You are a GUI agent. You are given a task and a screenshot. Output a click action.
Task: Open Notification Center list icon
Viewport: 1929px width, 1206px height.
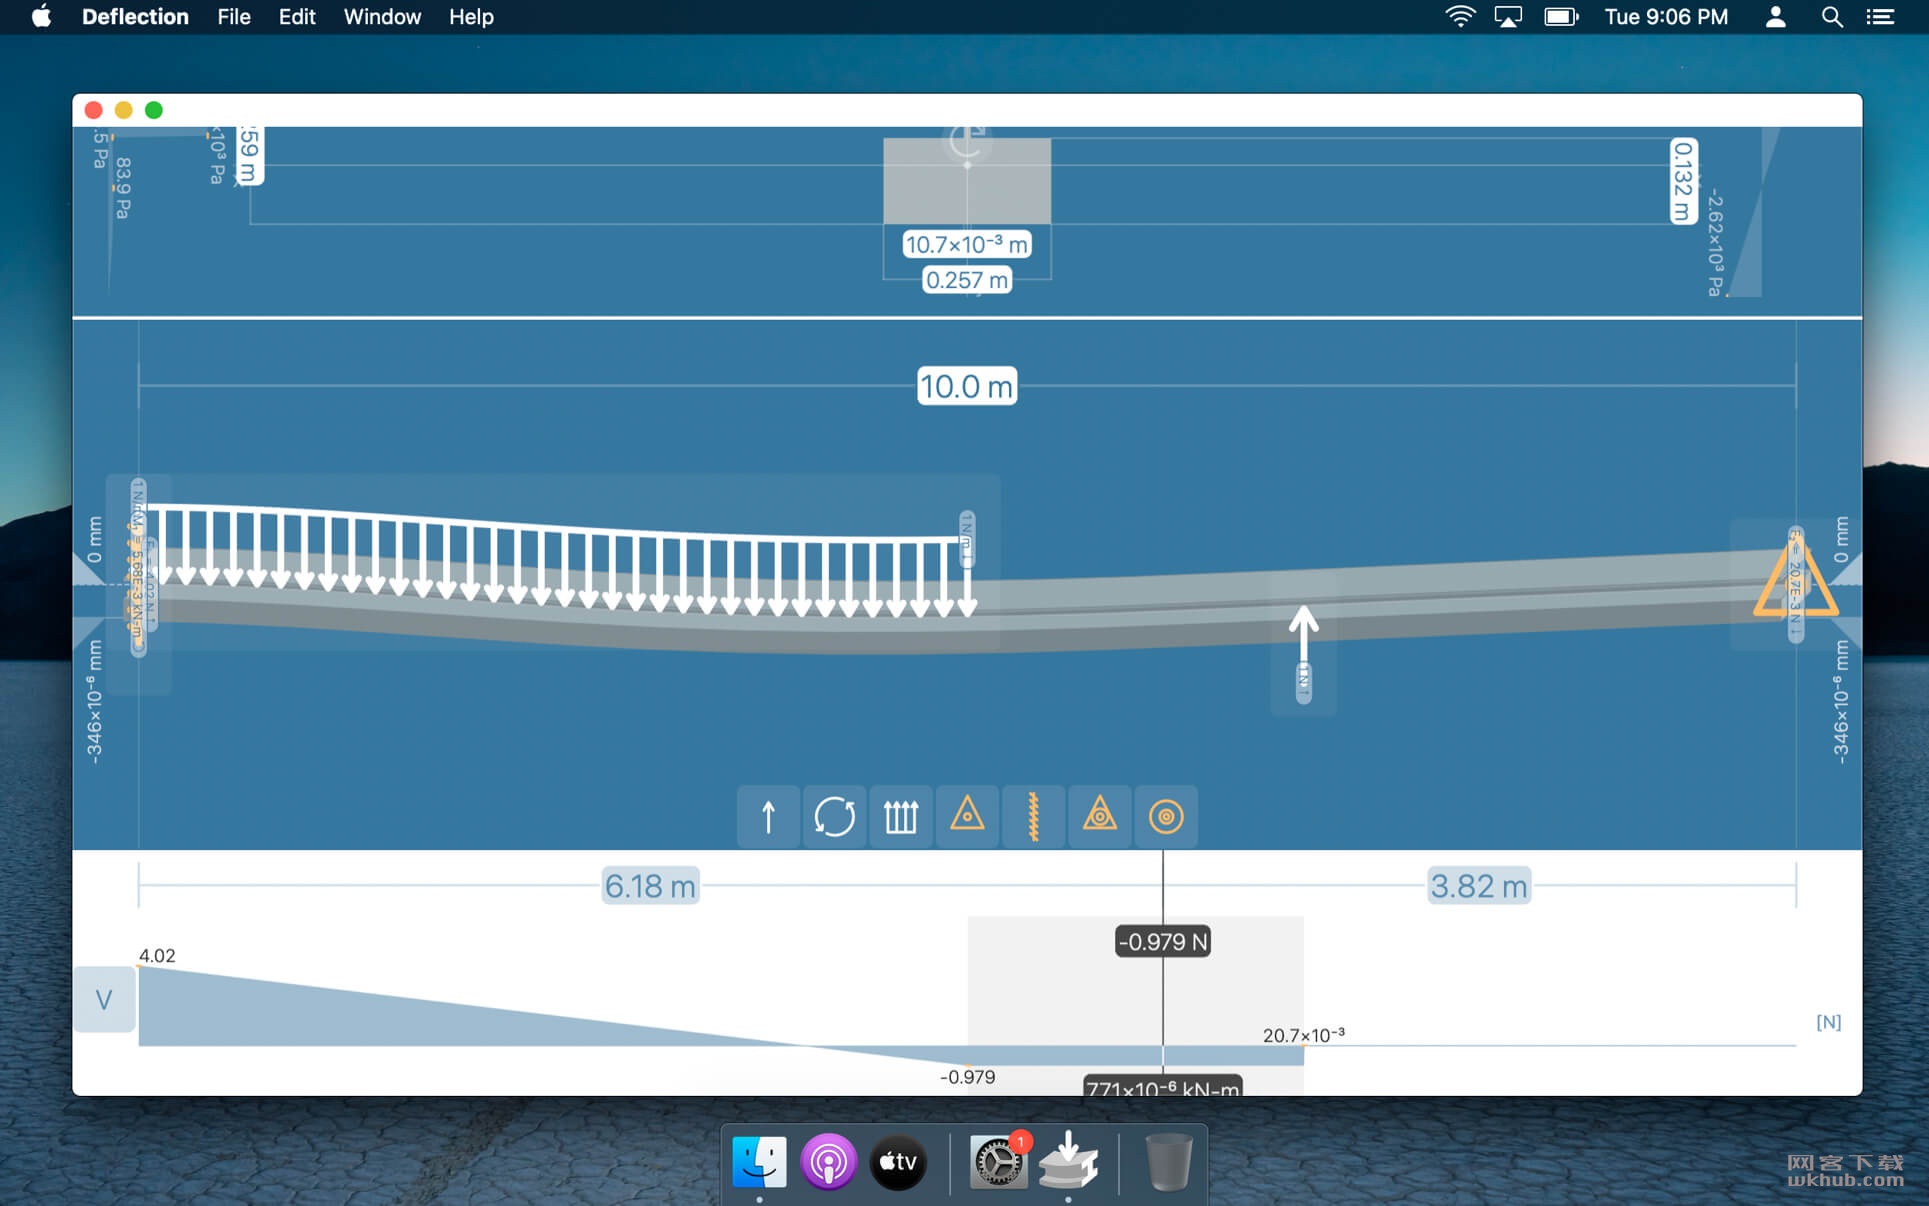point(1880,17)
